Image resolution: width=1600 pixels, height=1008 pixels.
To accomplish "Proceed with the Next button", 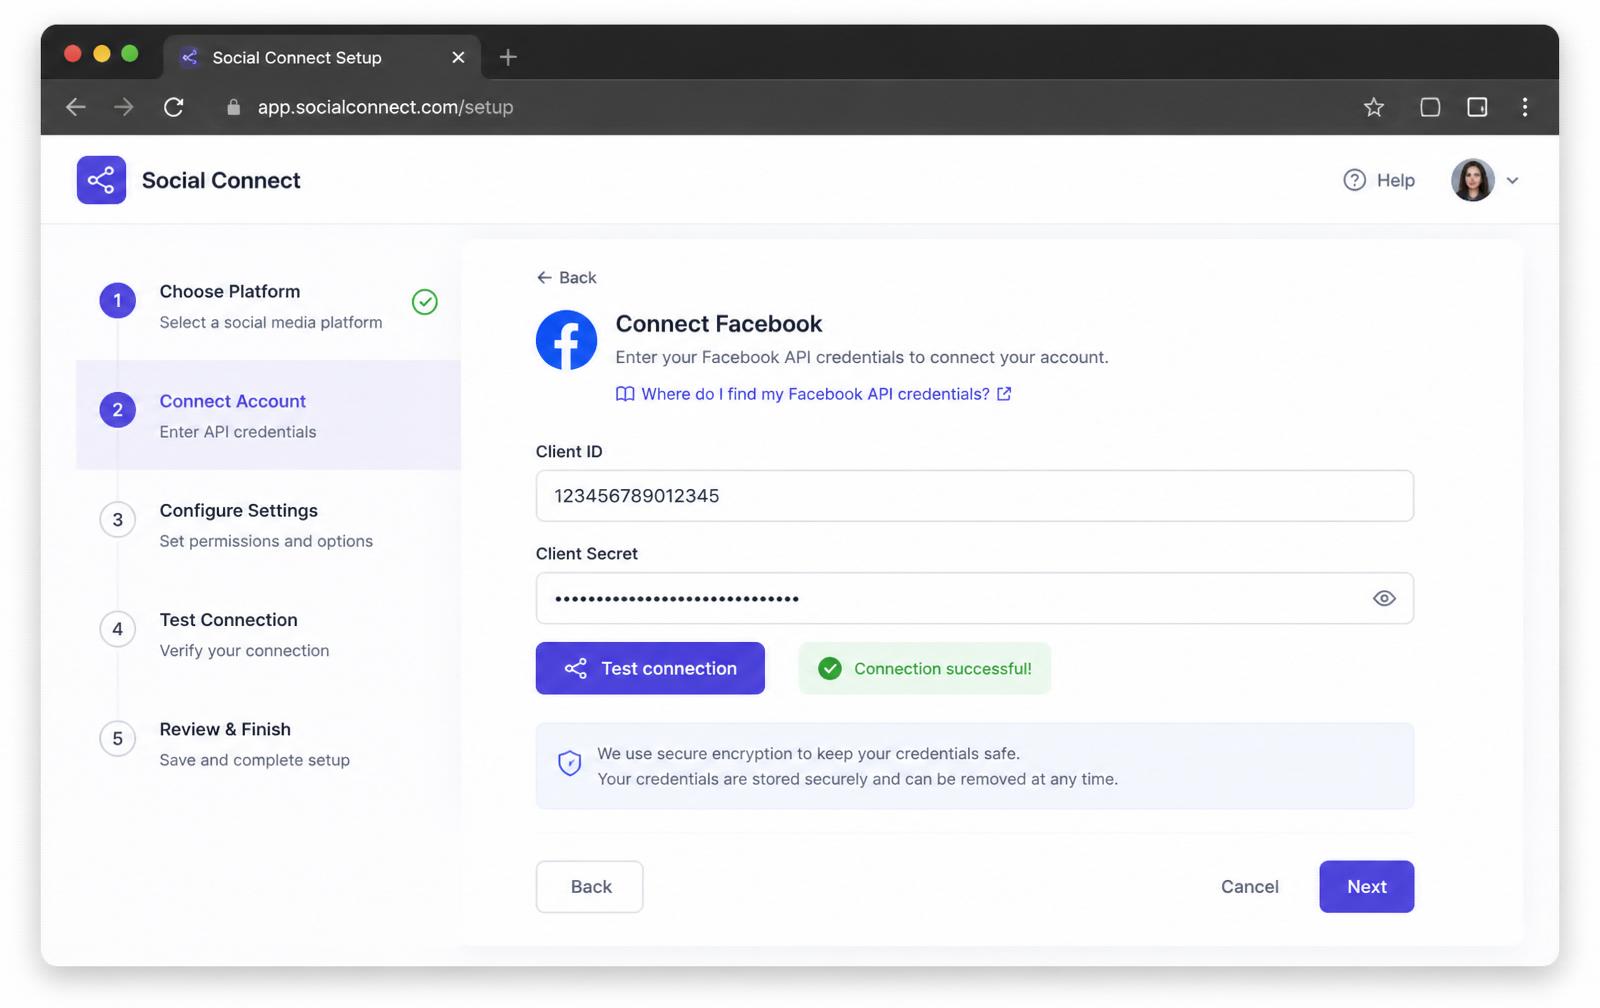I will click(1366, 887).
